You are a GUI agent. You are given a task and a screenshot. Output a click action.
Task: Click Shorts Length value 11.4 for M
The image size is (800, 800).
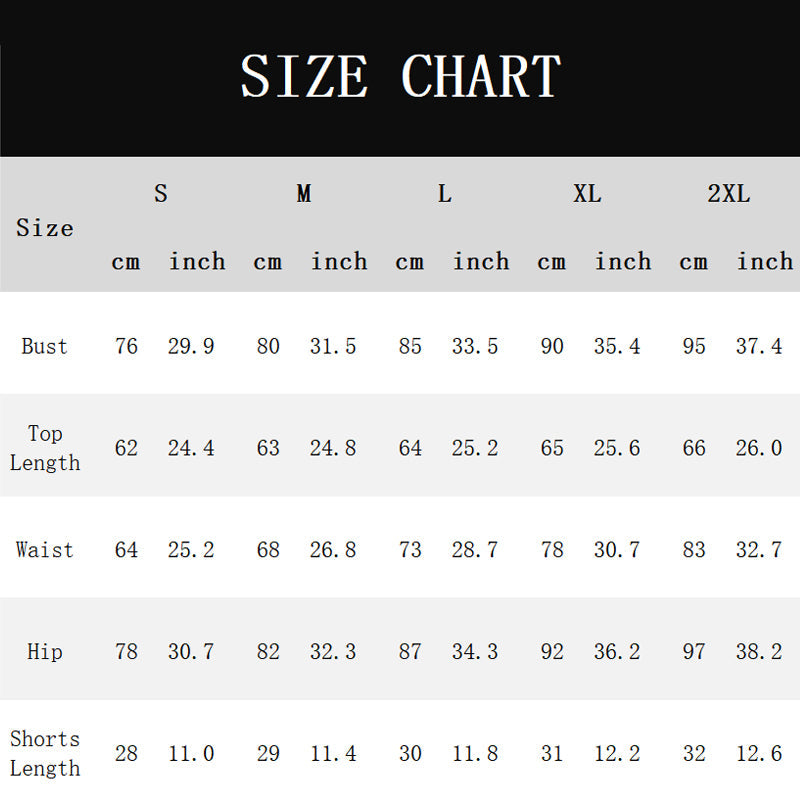click(333, 754)
